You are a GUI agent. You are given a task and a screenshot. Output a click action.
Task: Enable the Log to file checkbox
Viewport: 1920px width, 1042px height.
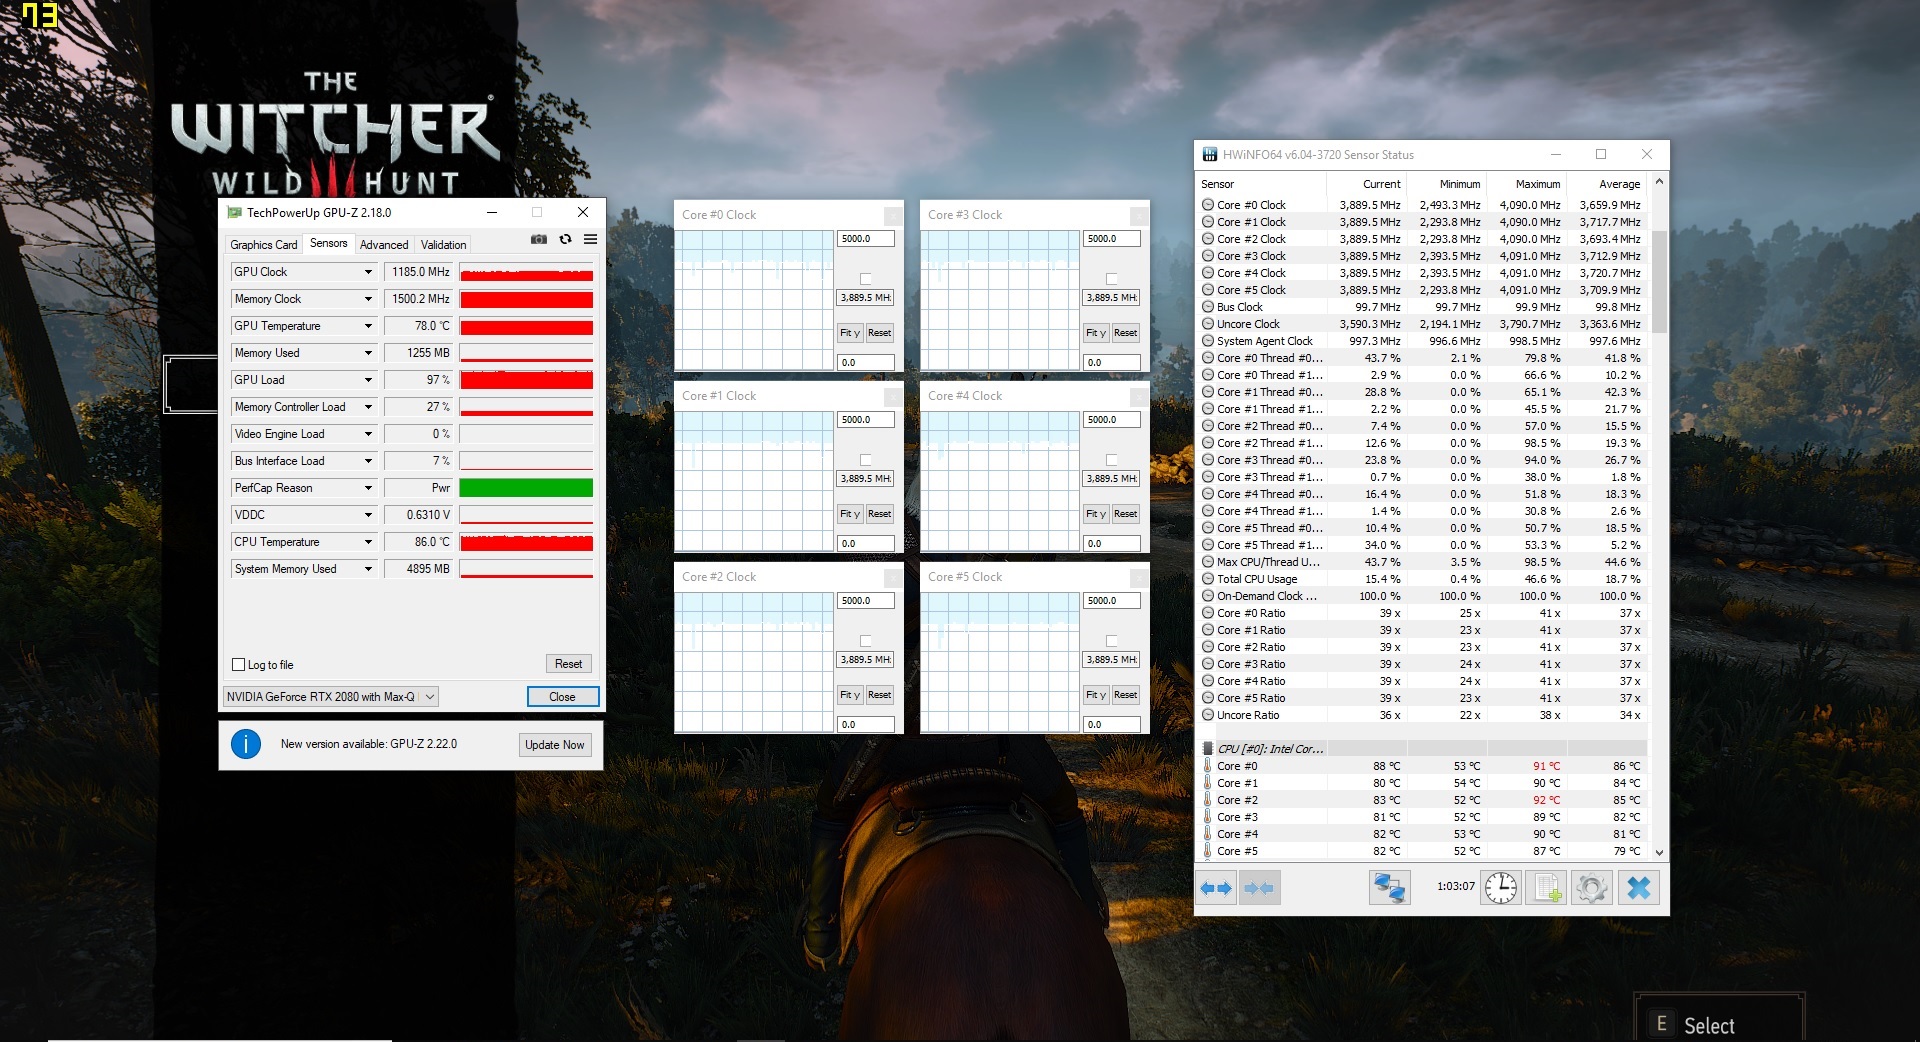[238, 665]
